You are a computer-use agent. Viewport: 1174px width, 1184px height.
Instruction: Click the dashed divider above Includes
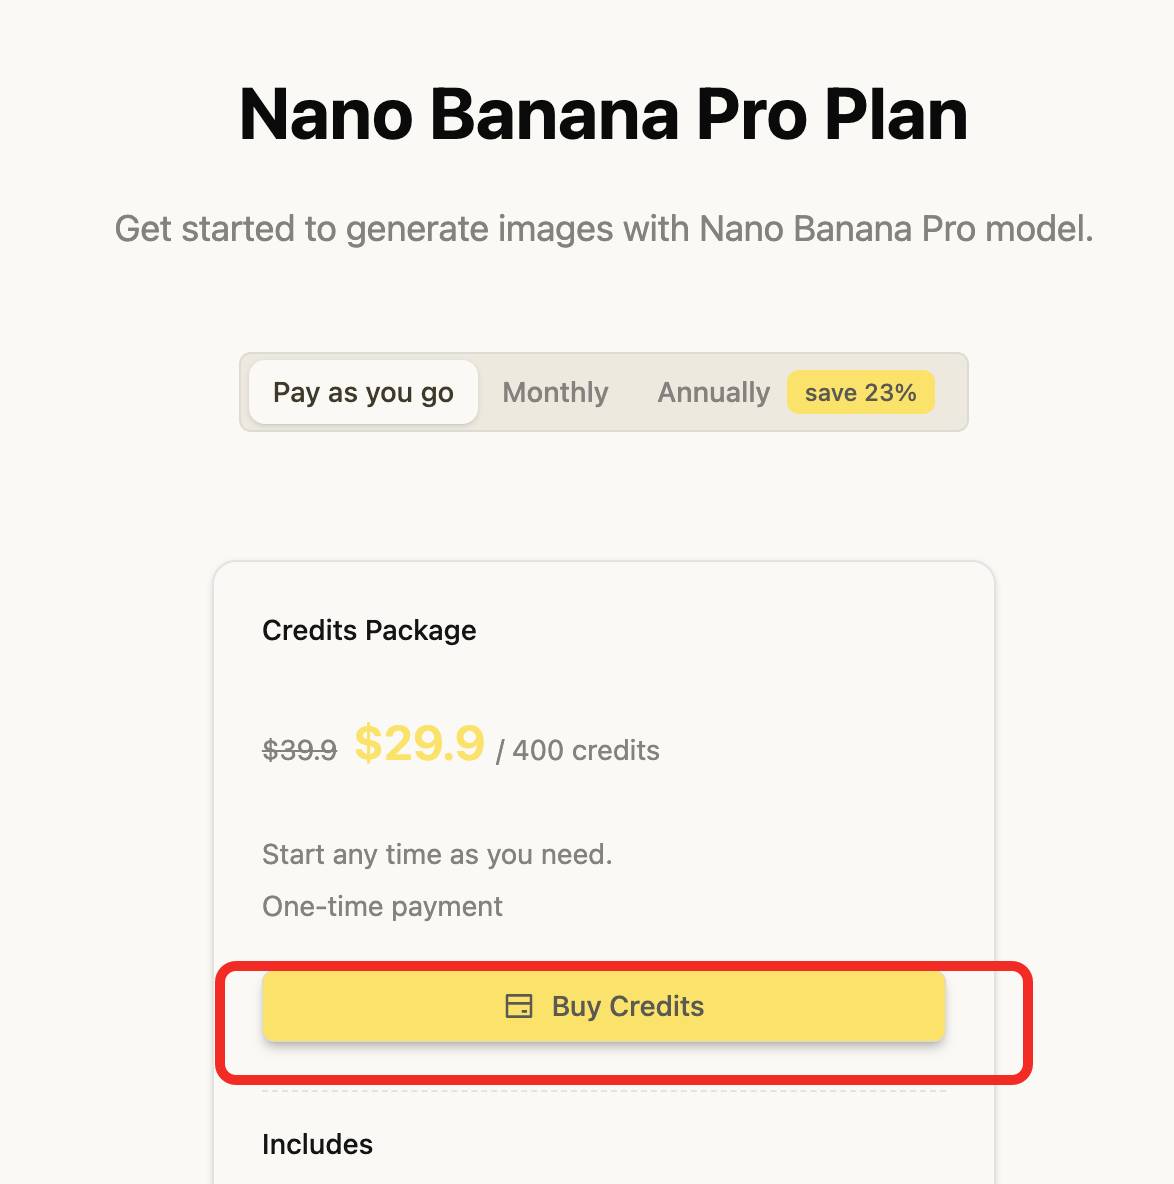click(x=603, y=1091)
